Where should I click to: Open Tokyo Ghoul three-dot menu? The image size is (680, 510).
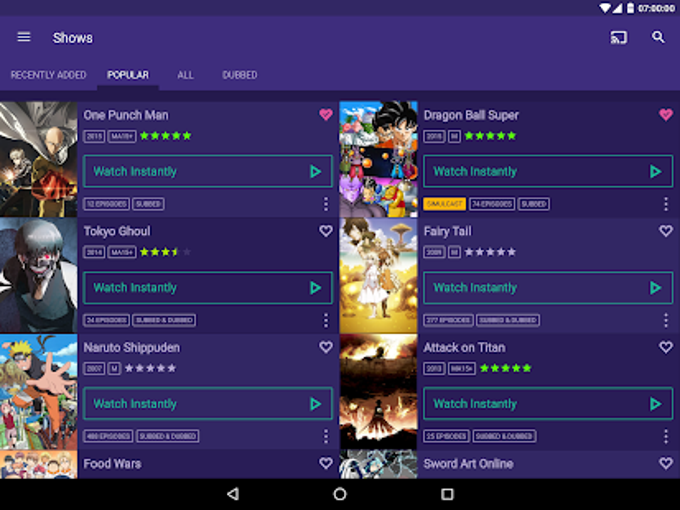(x=326, y=320)
